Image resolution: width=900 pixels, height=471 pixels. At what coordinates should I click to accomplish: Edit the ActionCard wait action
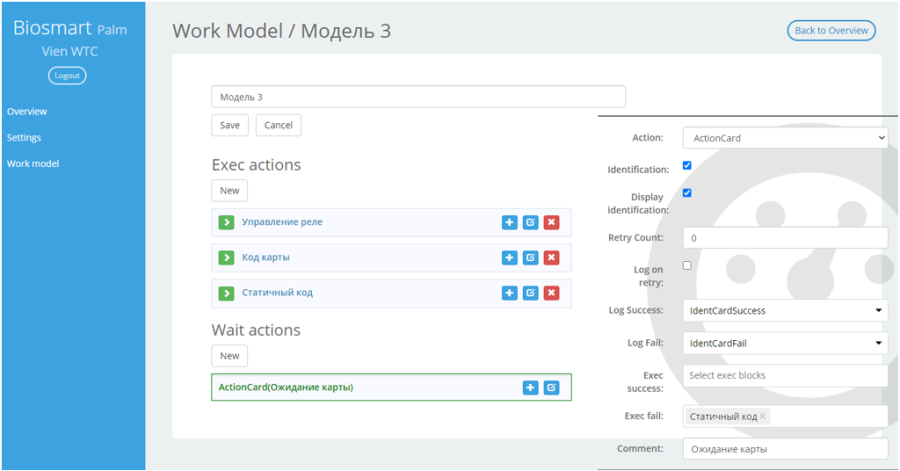[552, 388]
